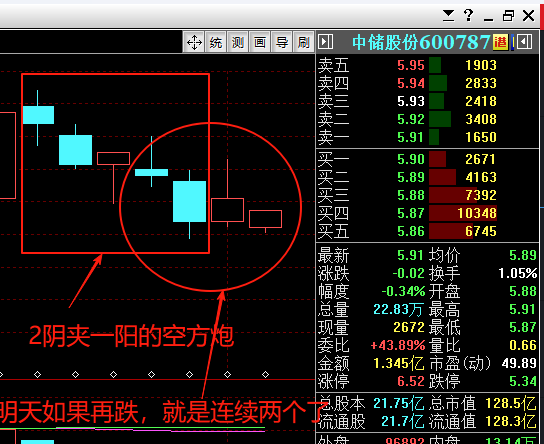Click the 导 export toolbar button
544x444 pixels.
click(282, 43)
